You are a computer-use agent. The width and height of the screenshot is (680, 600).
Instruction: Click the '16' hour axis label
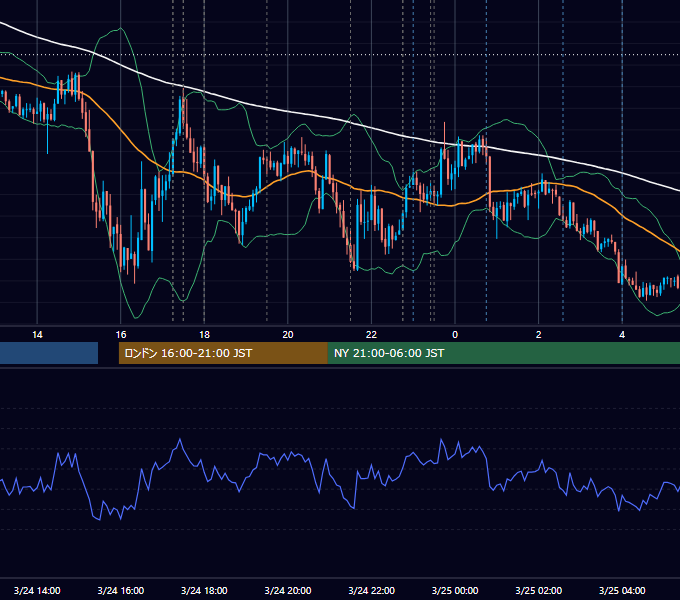tap(121, 335)
